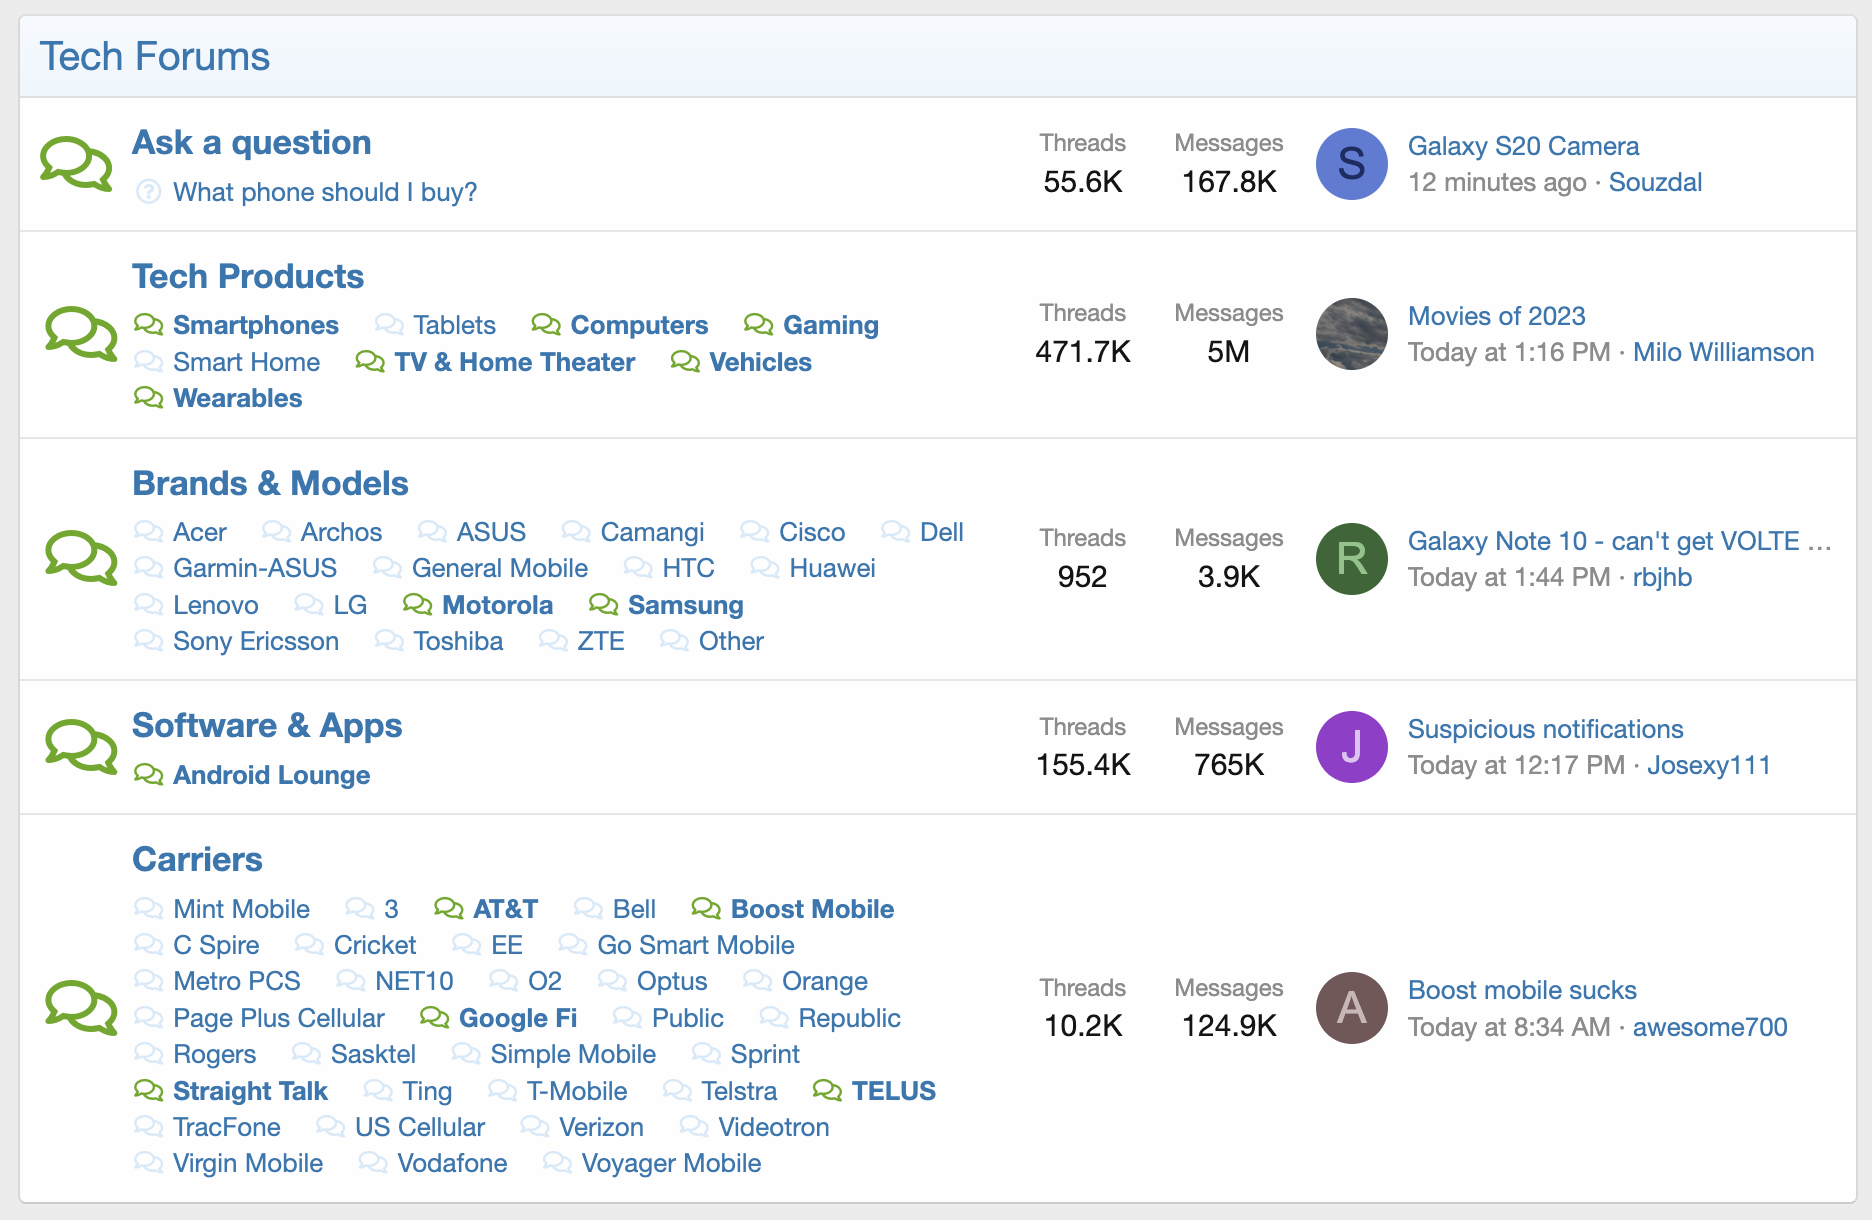
Task: Open the Milo Williamson user profile
Action: point(1723,352)
